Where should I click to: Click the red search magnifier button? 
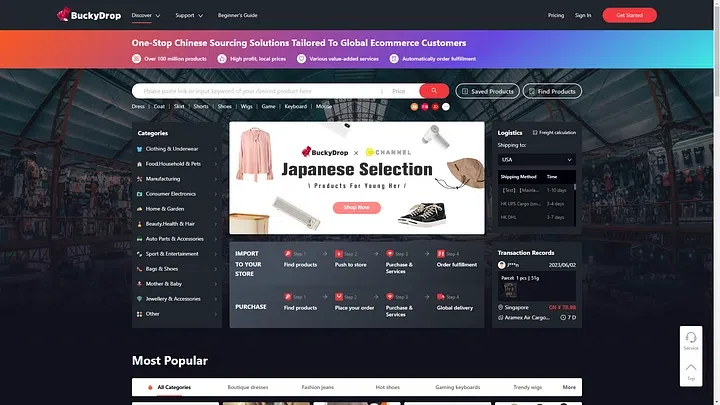(434, 91)
